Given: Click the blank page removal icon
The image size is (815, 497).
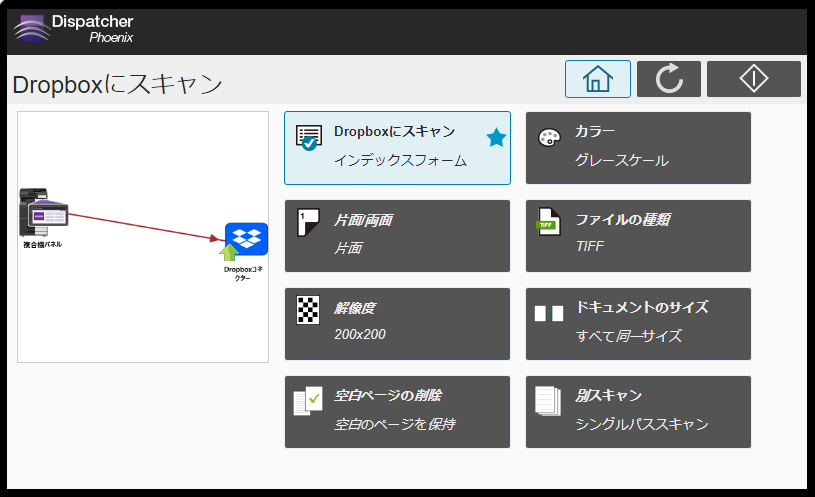Looking at the screenshot, I should [x=308, y=401].
